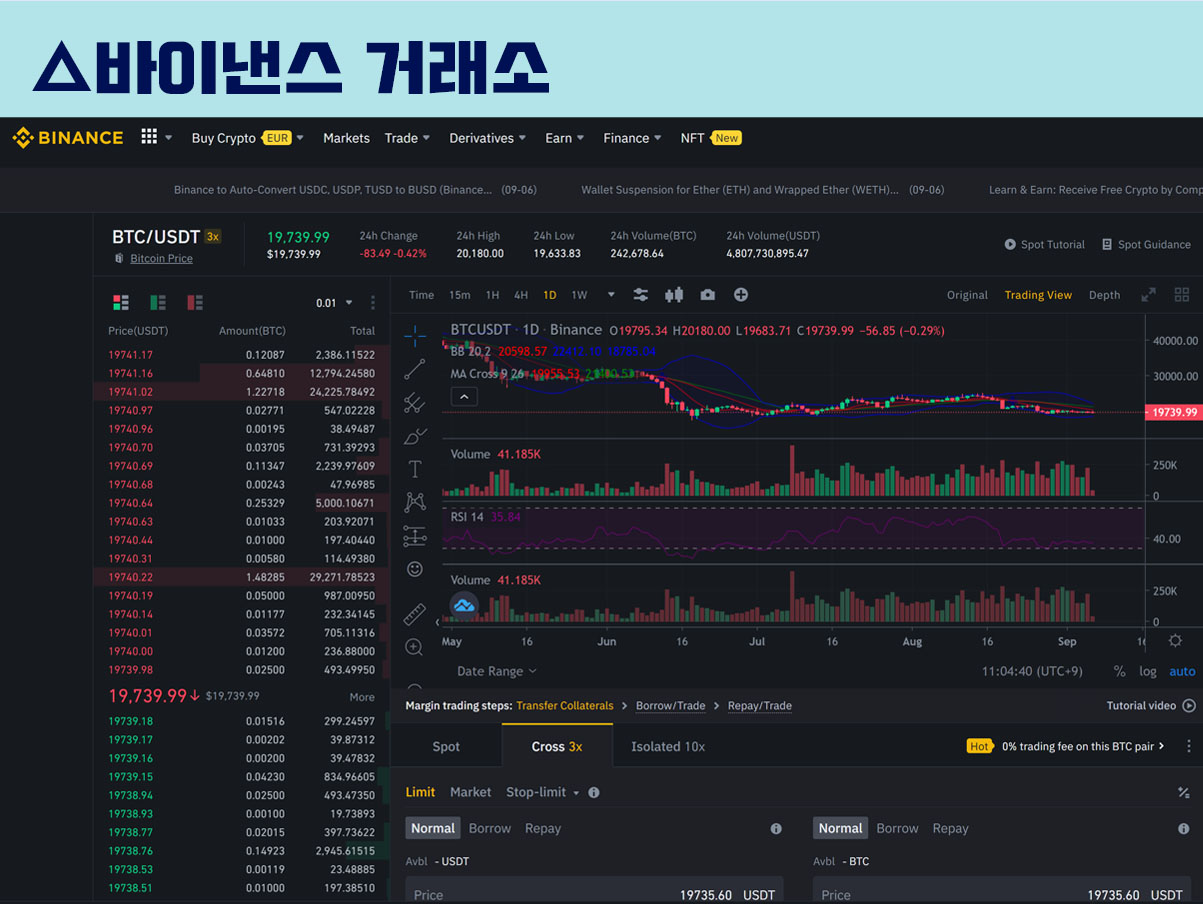Take a chart snapshot with camera icon

708,295
